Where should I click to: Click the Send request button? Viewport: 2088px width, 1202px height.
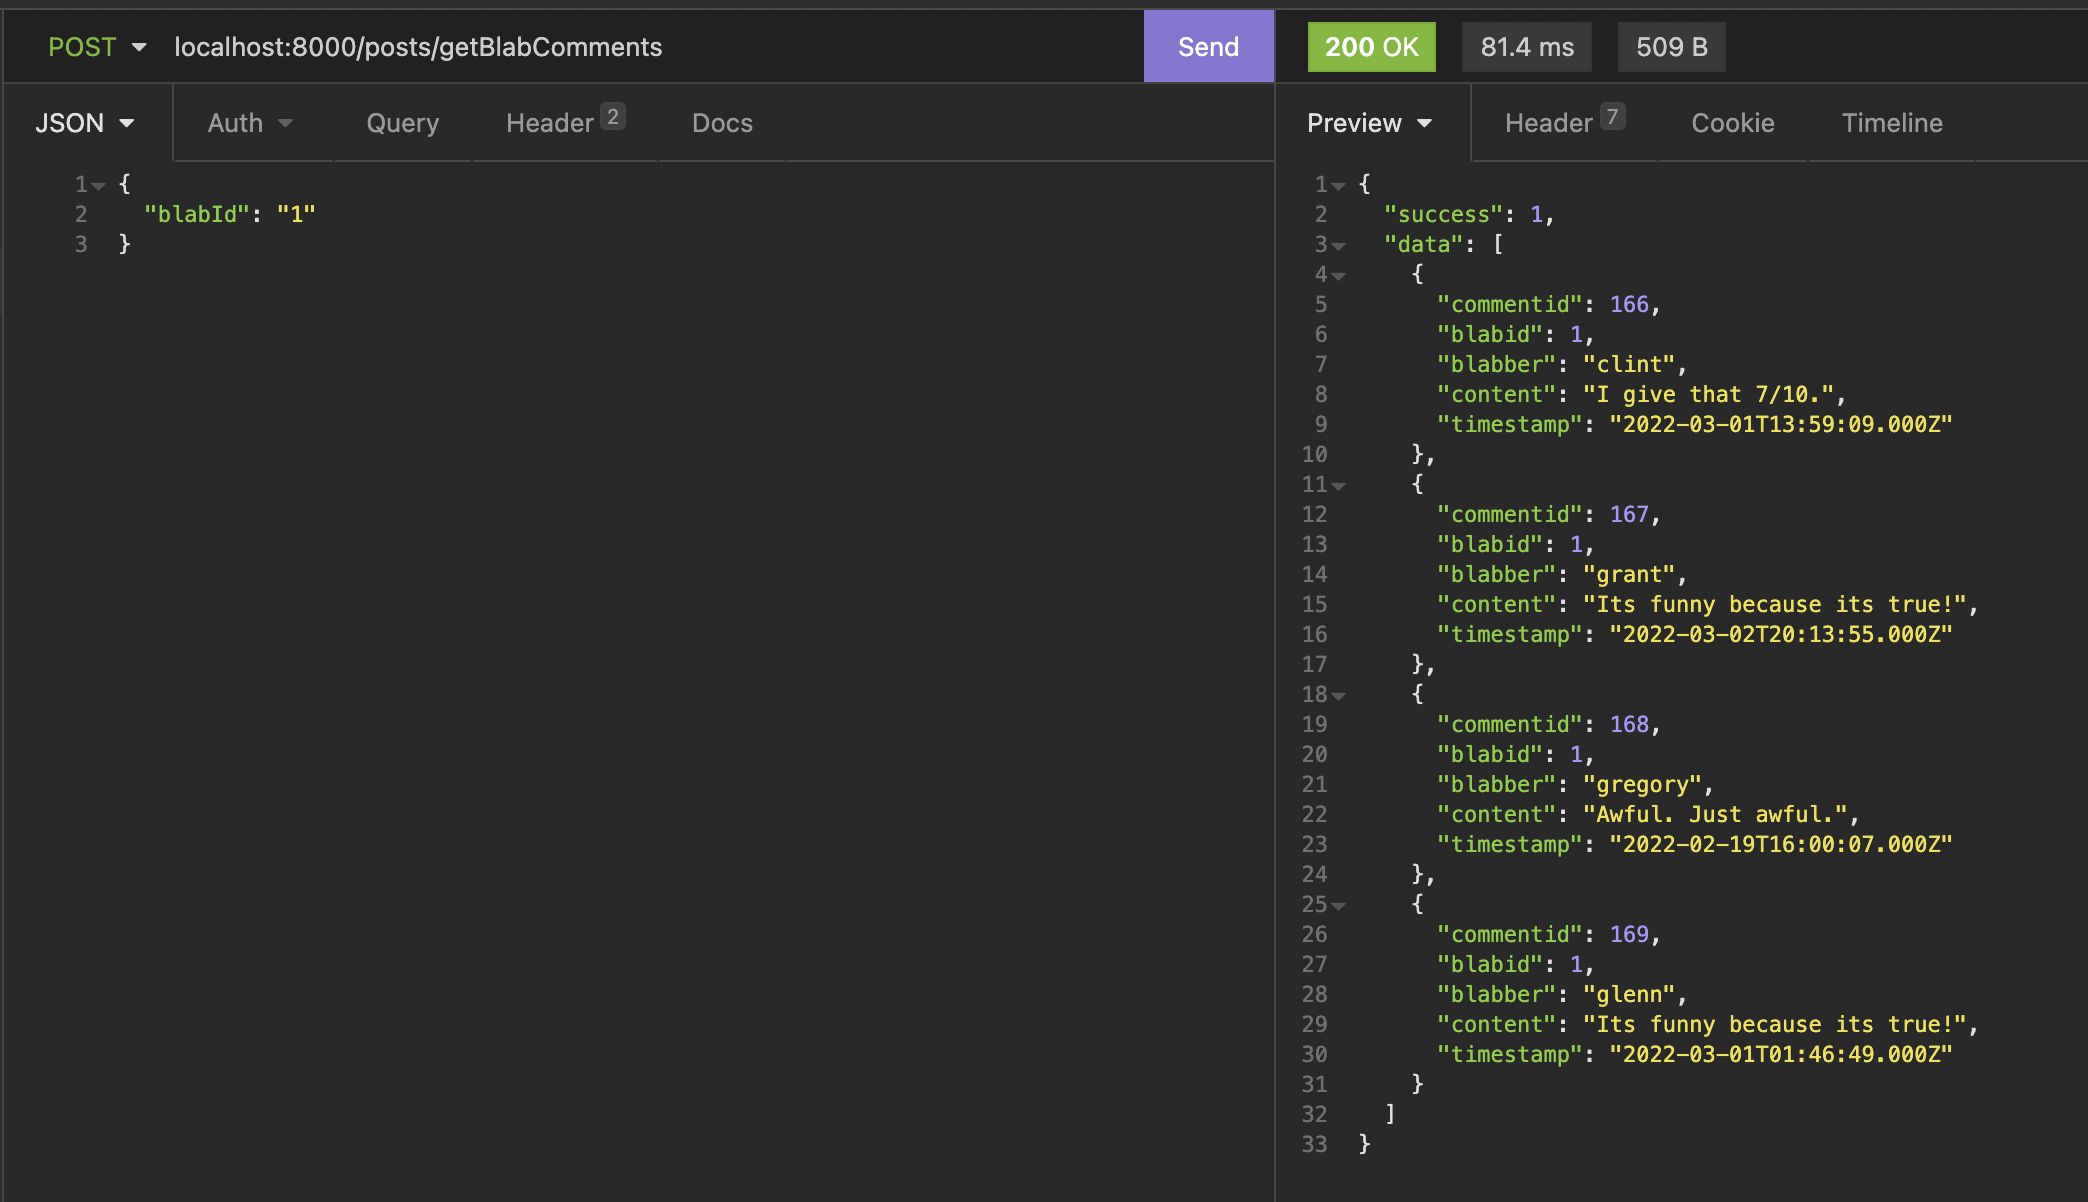point(1208,47)
